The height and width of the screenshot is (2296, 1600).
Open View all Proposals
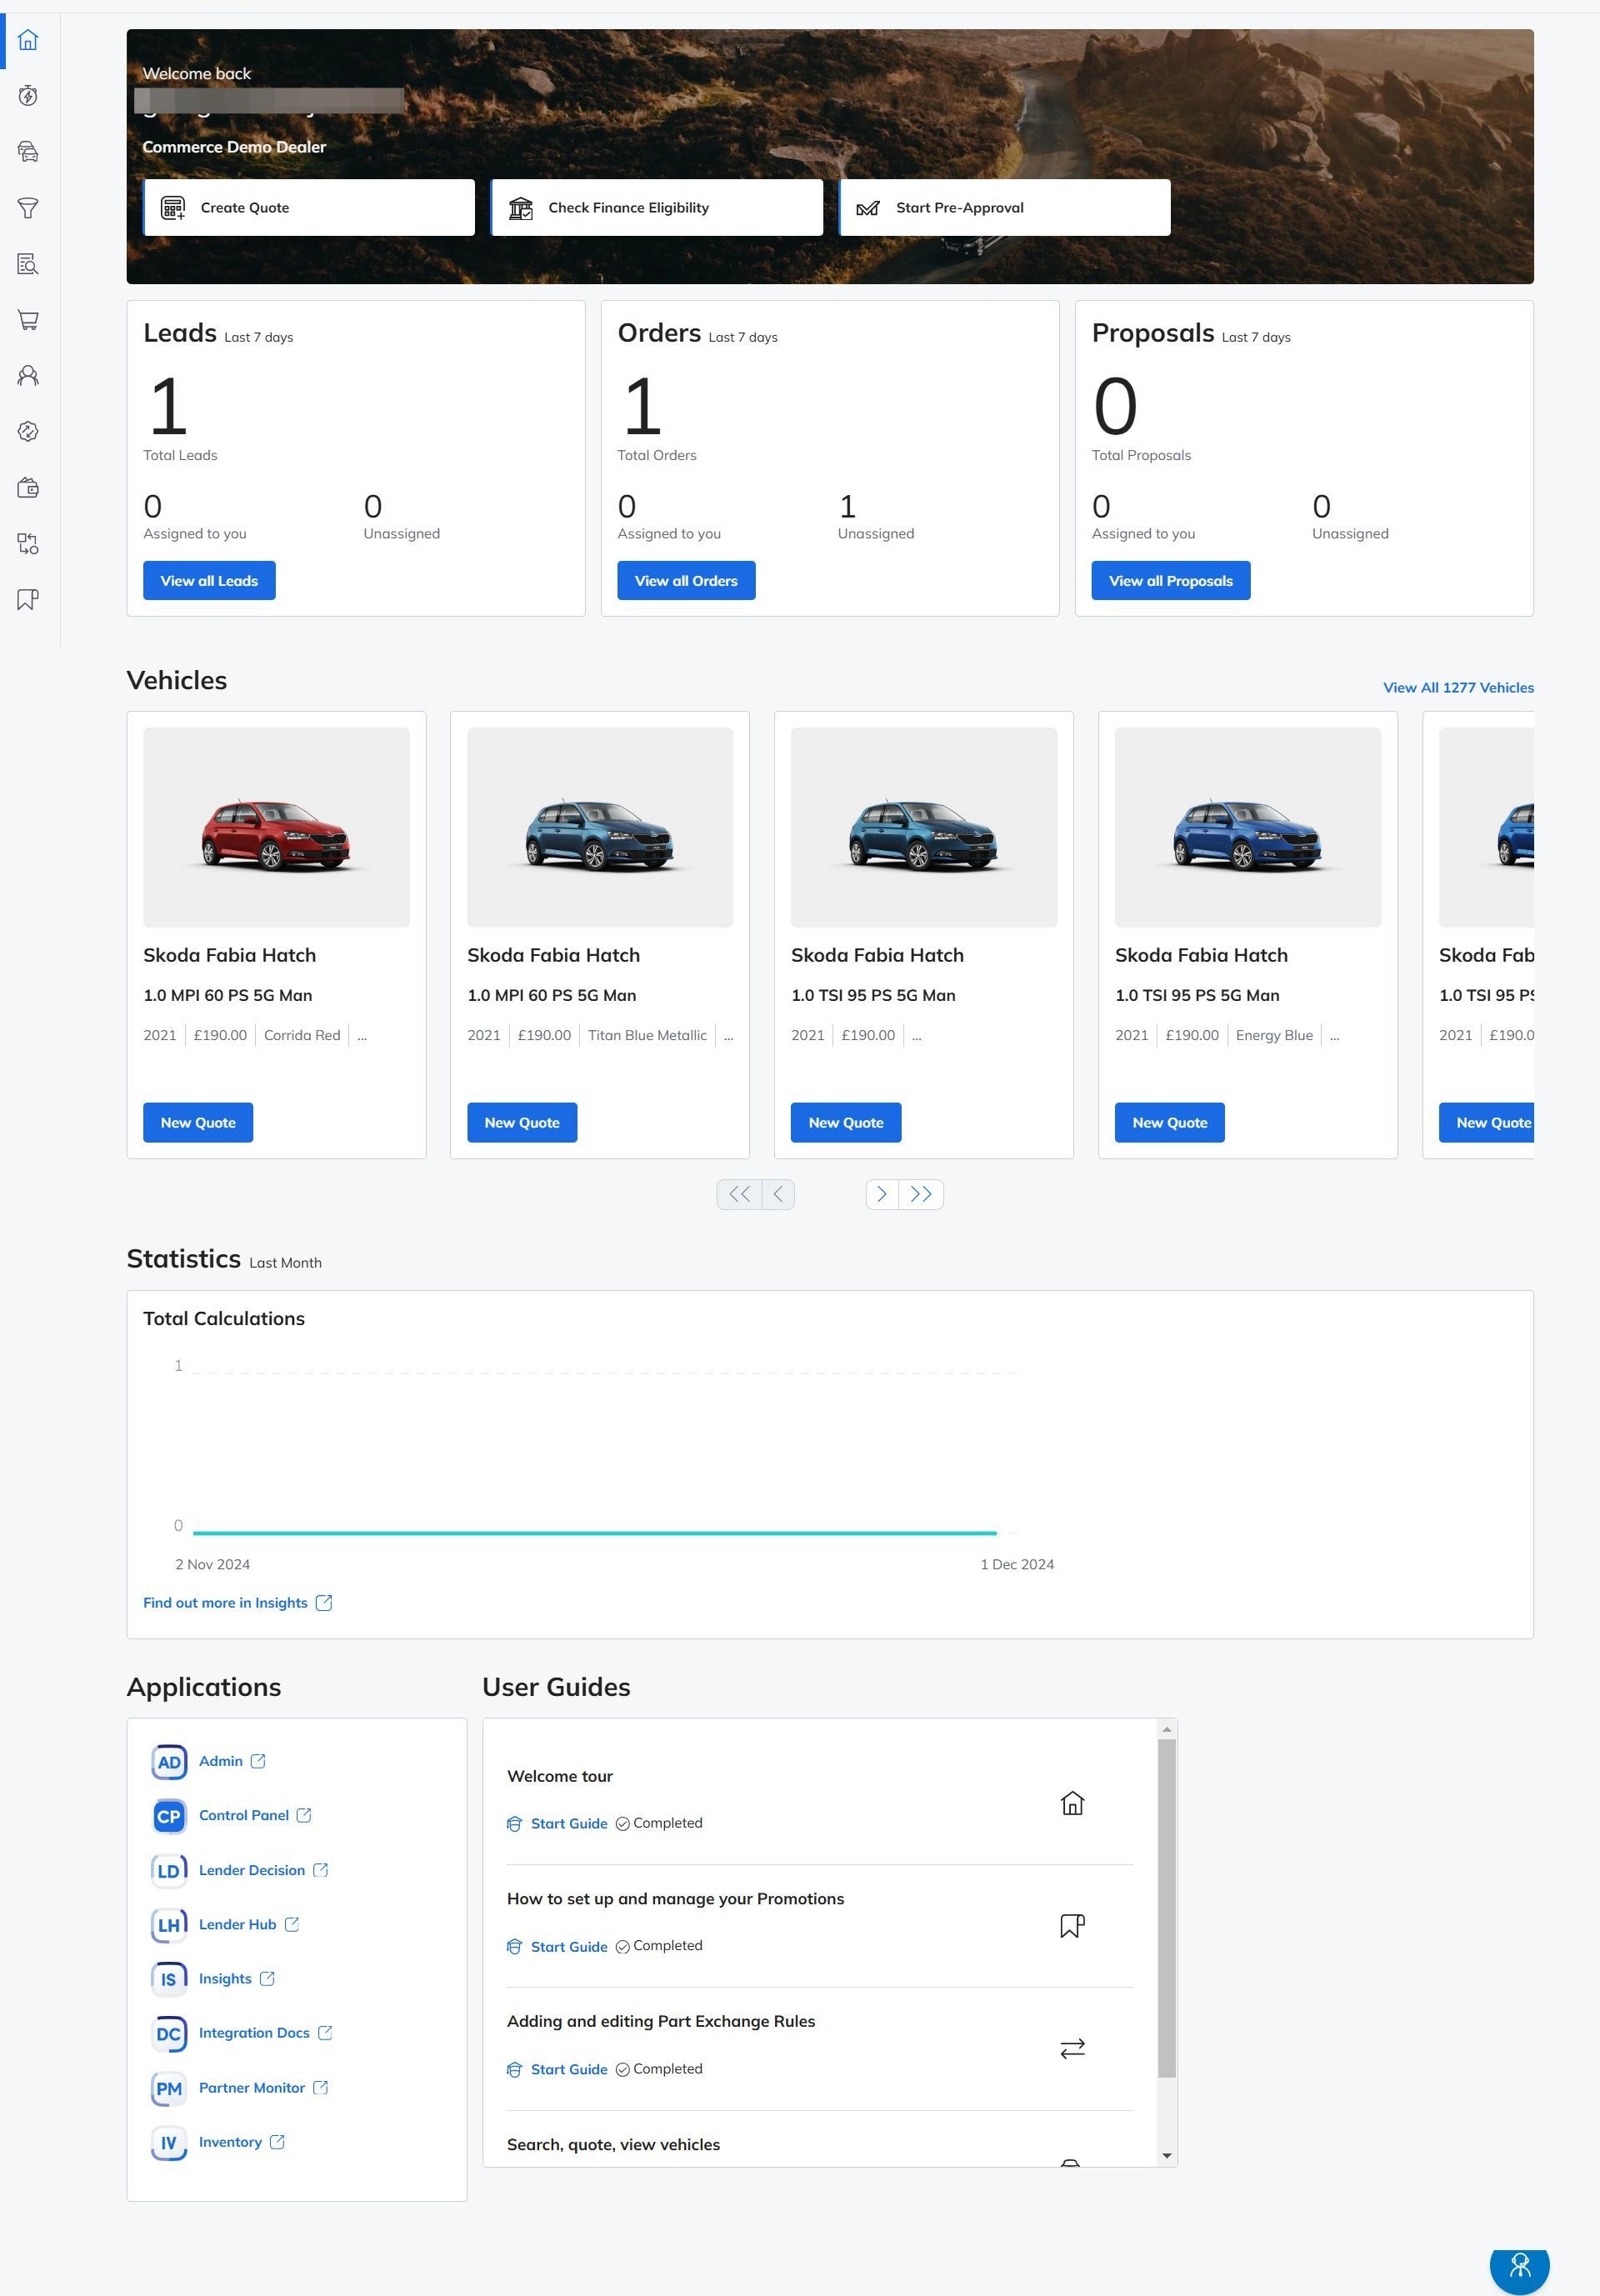[x=1171, y=581]
